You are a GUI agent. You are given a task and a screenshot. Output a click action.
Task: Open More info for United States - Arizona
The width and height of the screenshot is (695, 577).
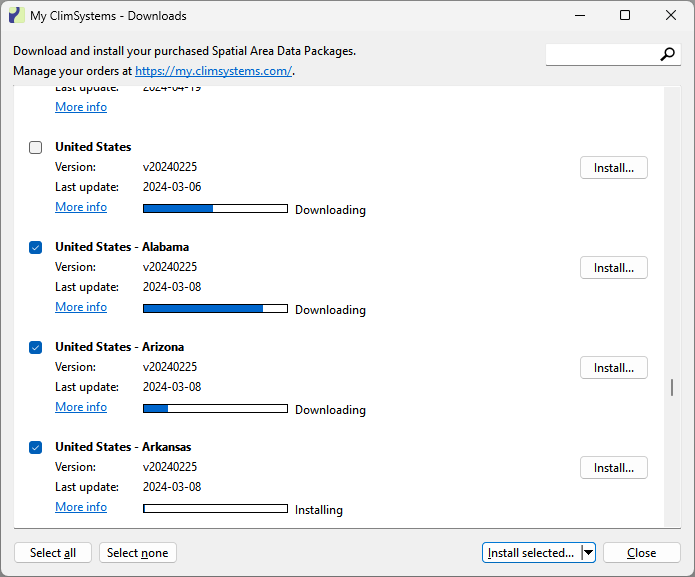[x=81, y=407]
